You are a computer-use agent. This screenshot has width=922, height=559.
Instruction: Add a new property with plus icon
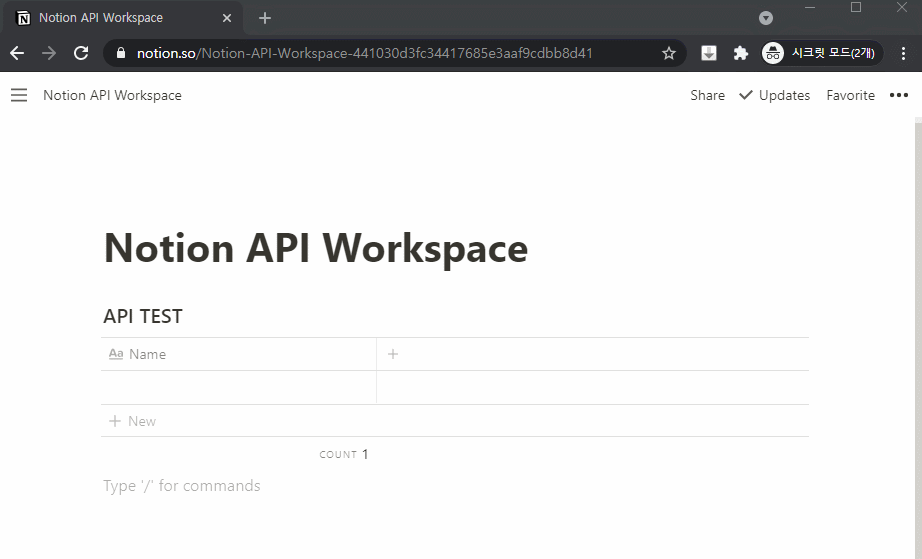pyautogui.click(x=393, y=354)
